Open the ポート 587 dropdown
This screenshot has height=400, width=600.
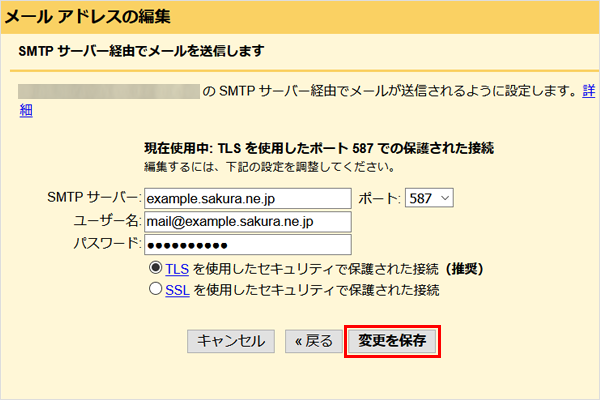click(x=429, y=198)
